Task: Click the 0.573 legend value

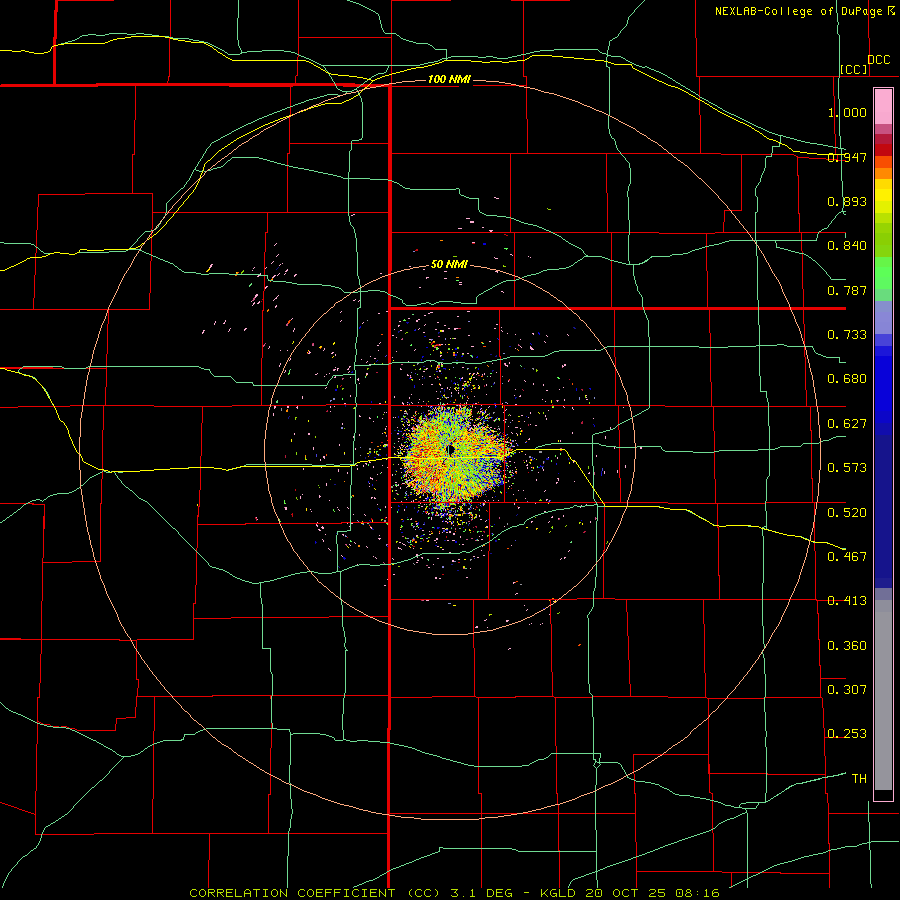Action: coord(847,468)
